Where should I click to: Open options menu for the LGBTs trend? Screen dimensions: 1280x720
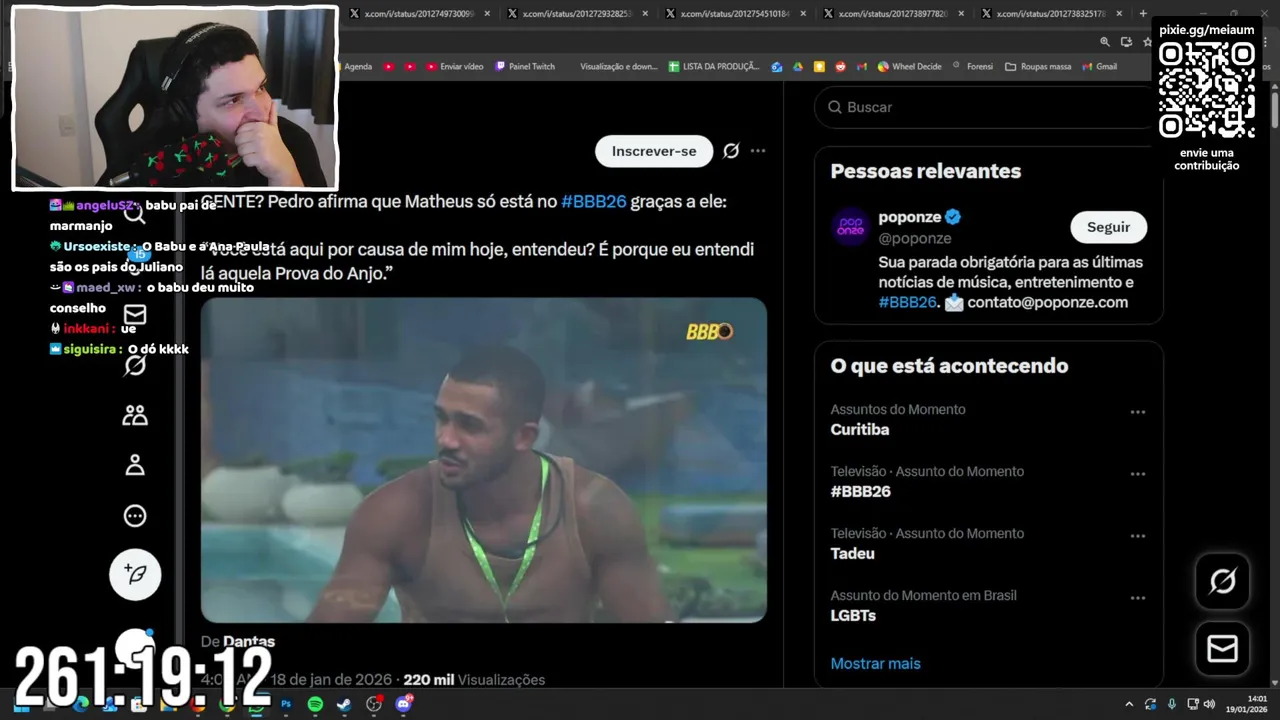pos(1137,598)
